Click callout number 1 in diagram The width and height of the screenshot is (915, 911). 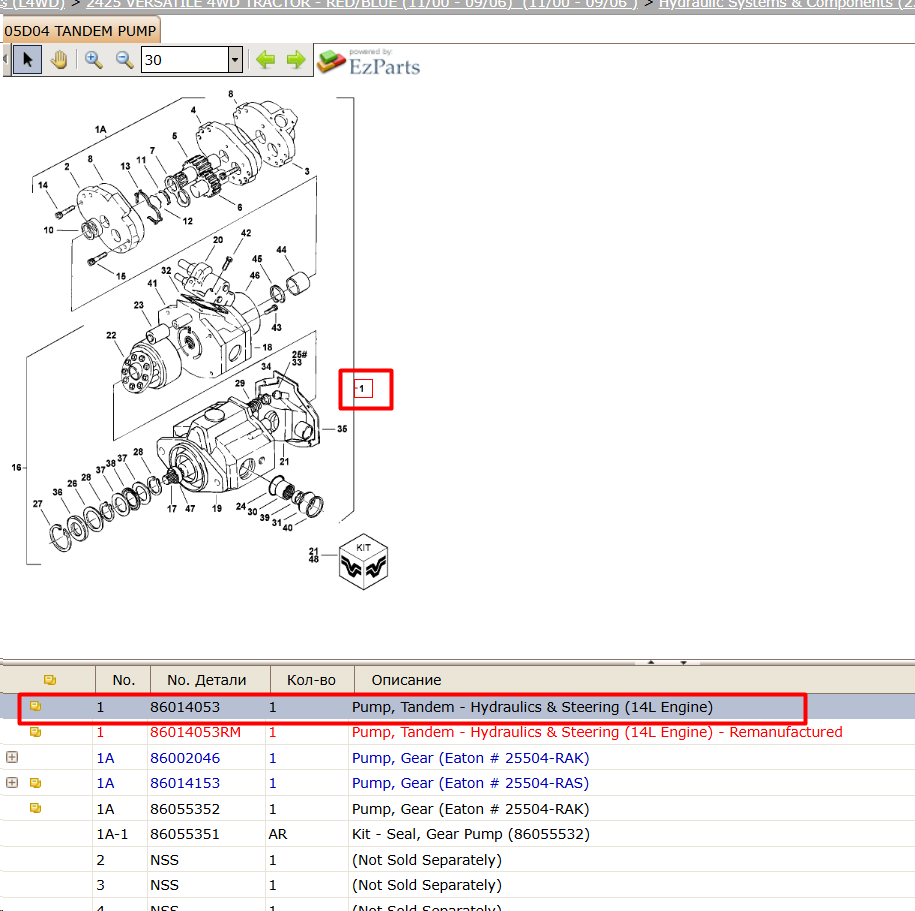click(362, 389)
